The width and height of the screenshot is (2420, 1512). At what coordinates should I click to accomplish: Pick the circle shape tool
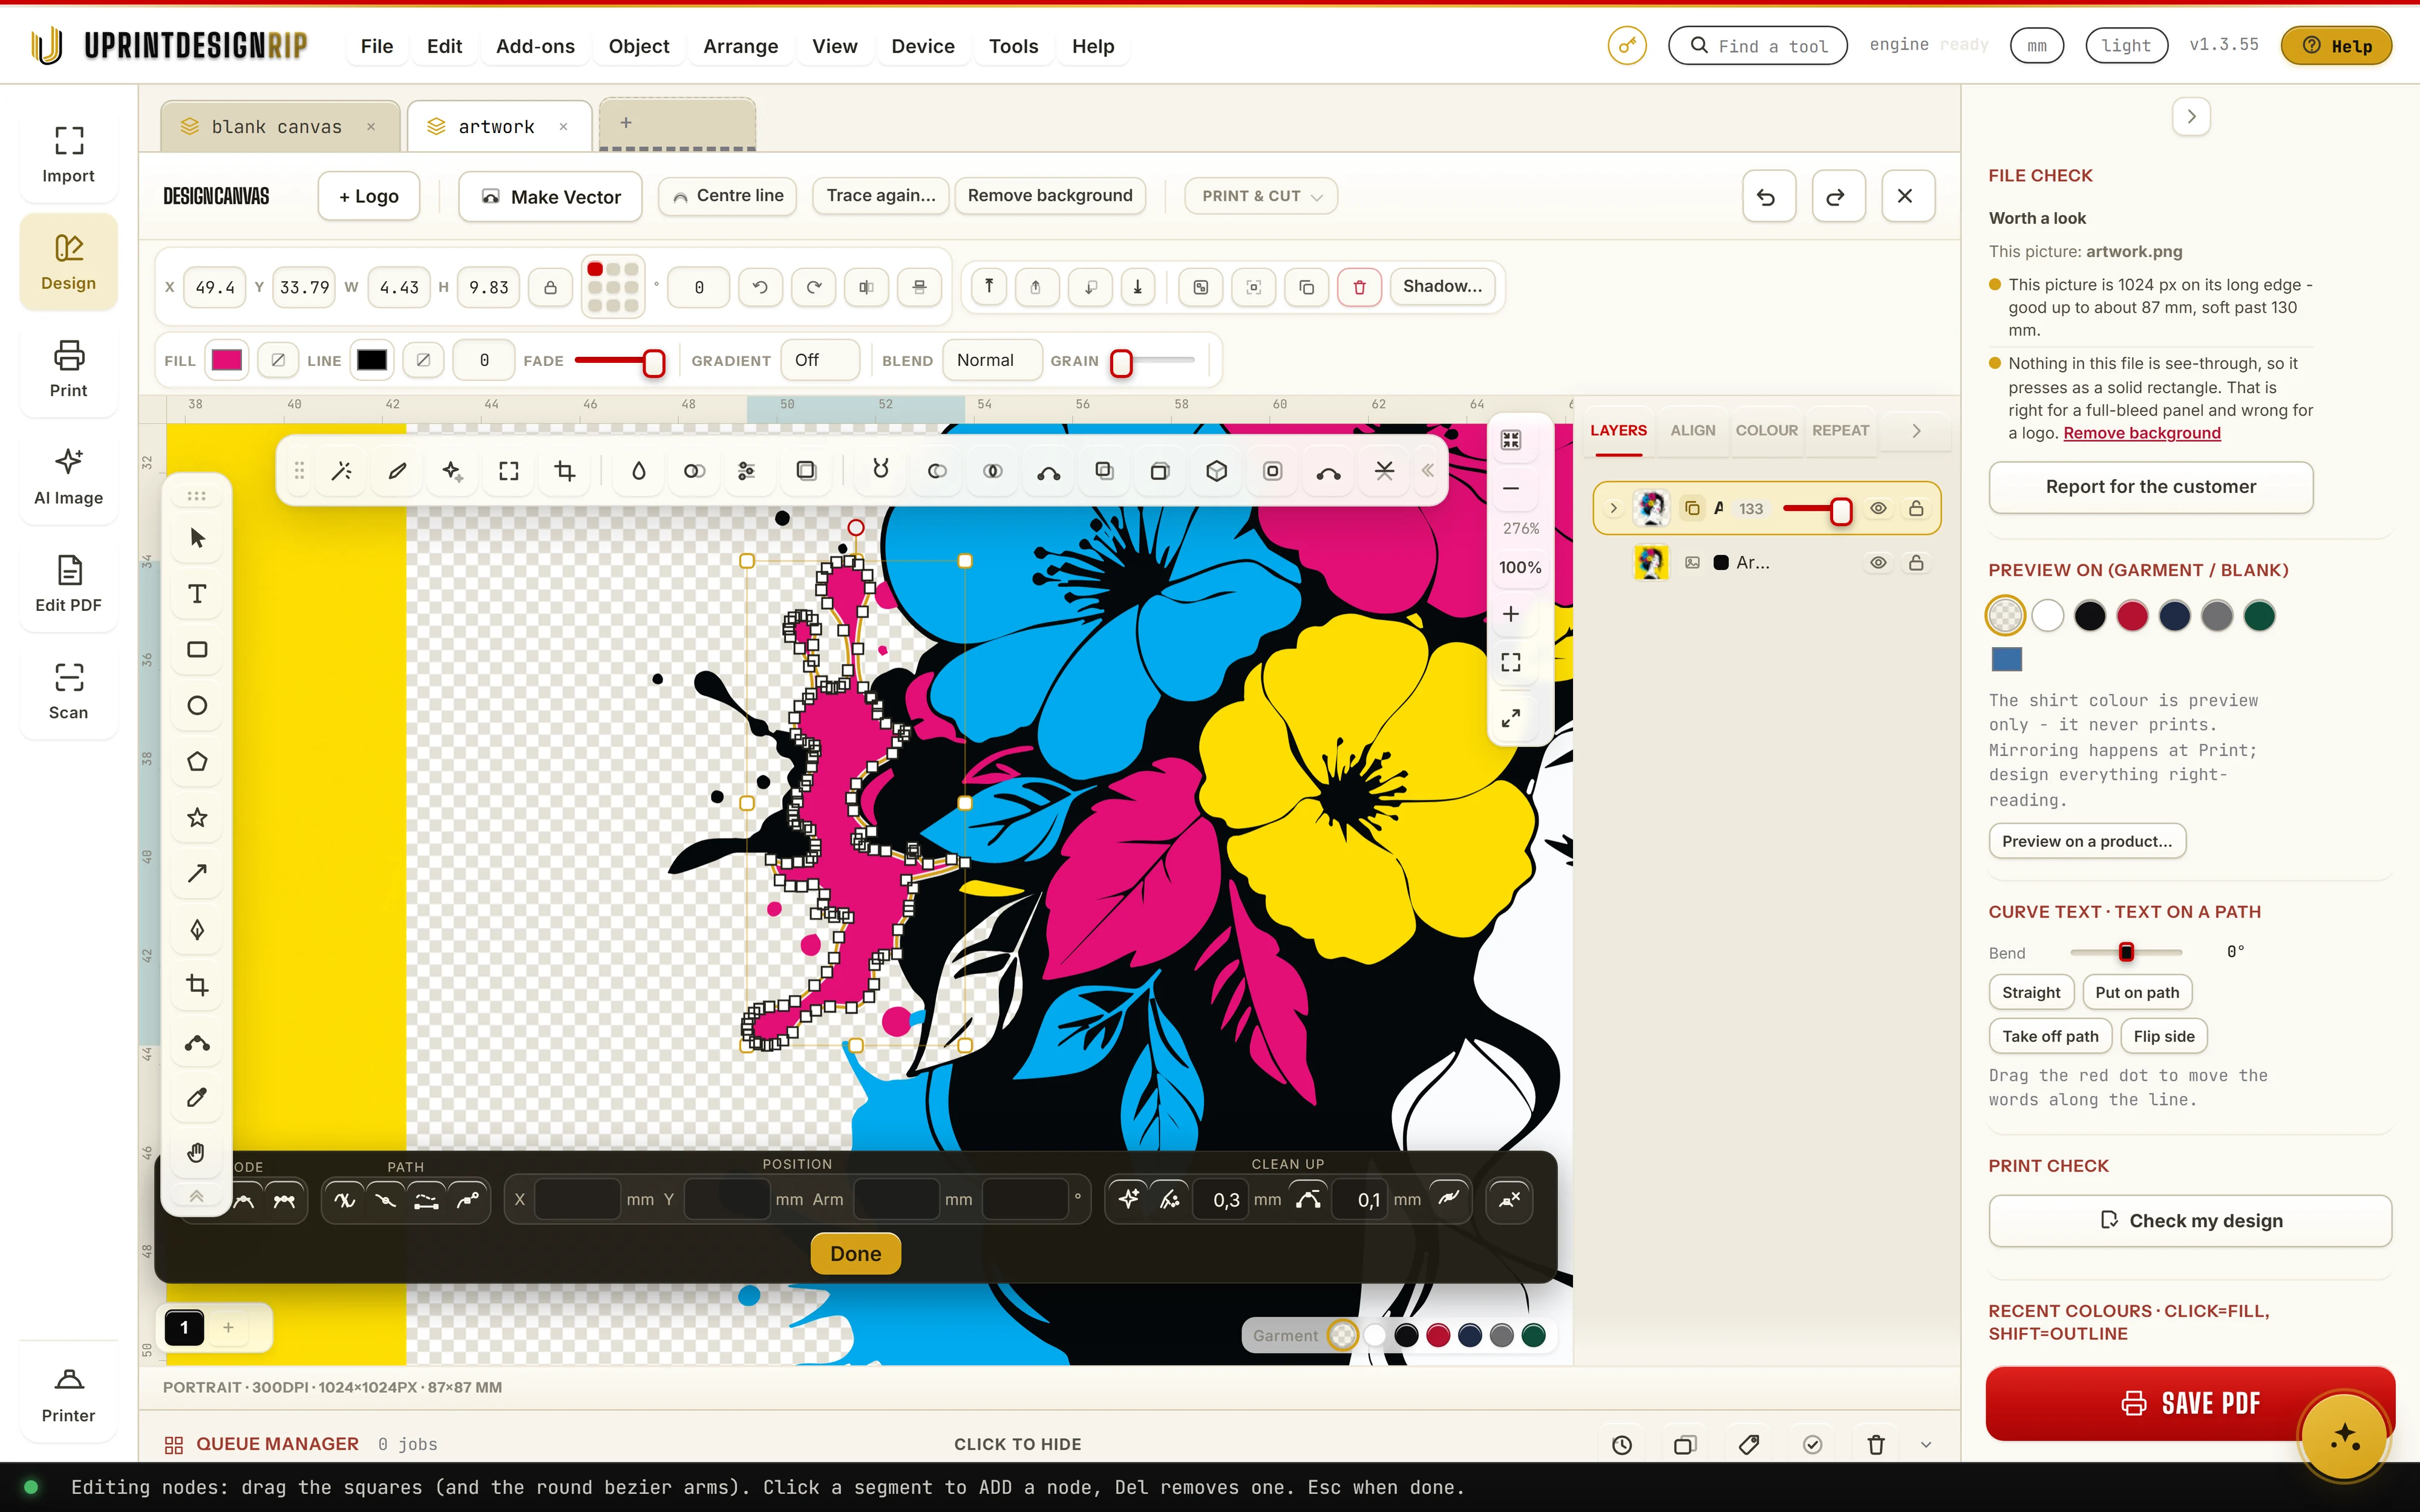tap(197, 706)
